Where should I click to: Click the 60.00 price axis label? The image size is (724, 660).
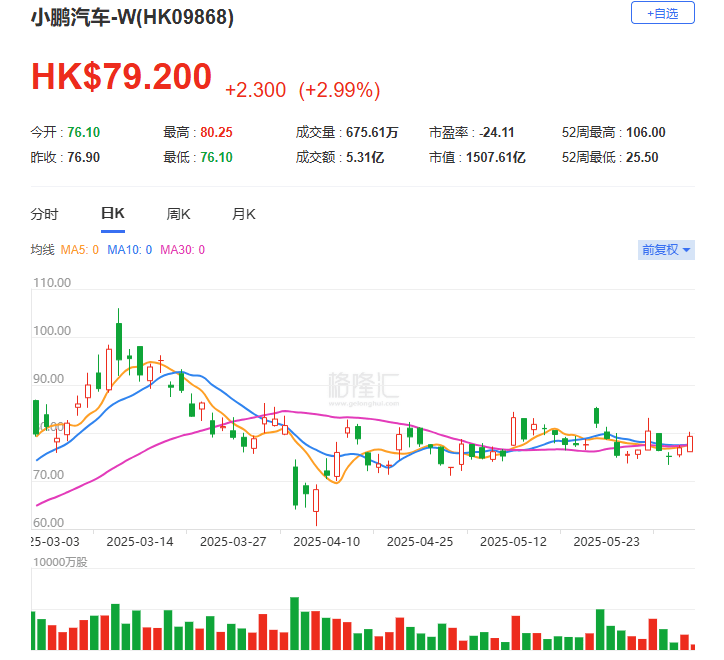tap(48, 523)
